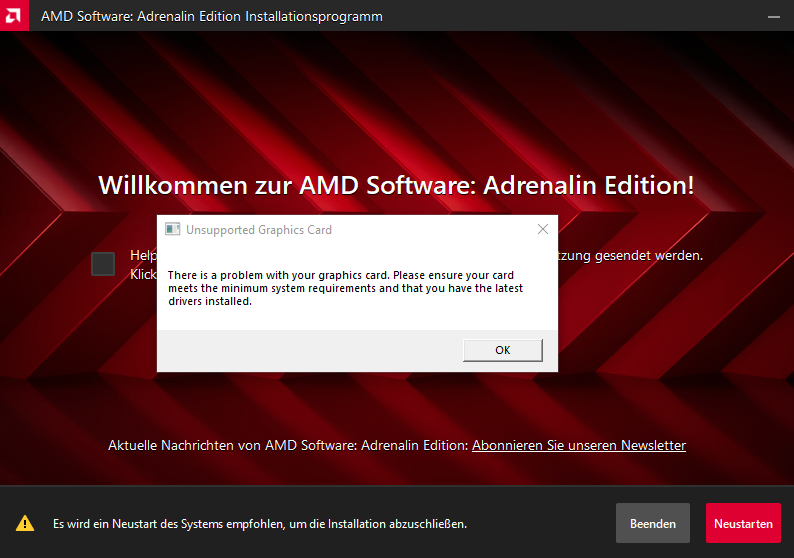794x558 pixels.
Task: Click the 'Unsupported Graphics Card' dialog title
Action: [259, 230]
